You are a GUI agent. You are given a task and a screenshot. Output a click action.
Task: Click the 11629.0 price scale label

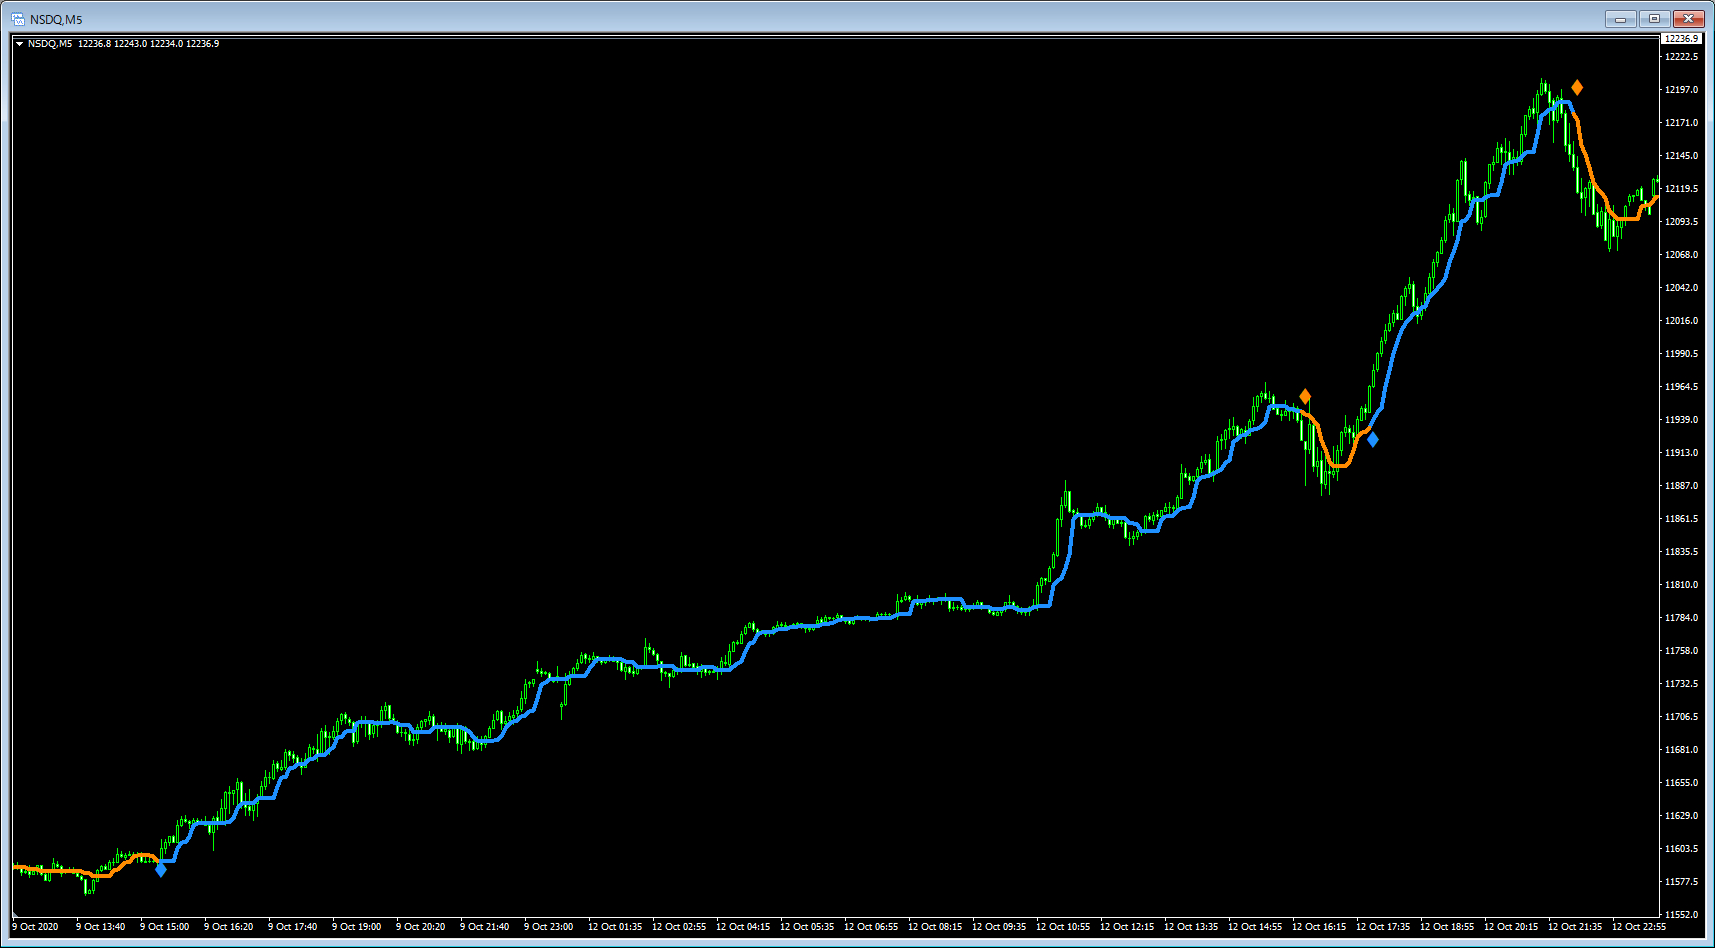pyautogui.click(x=1681, y=816)
